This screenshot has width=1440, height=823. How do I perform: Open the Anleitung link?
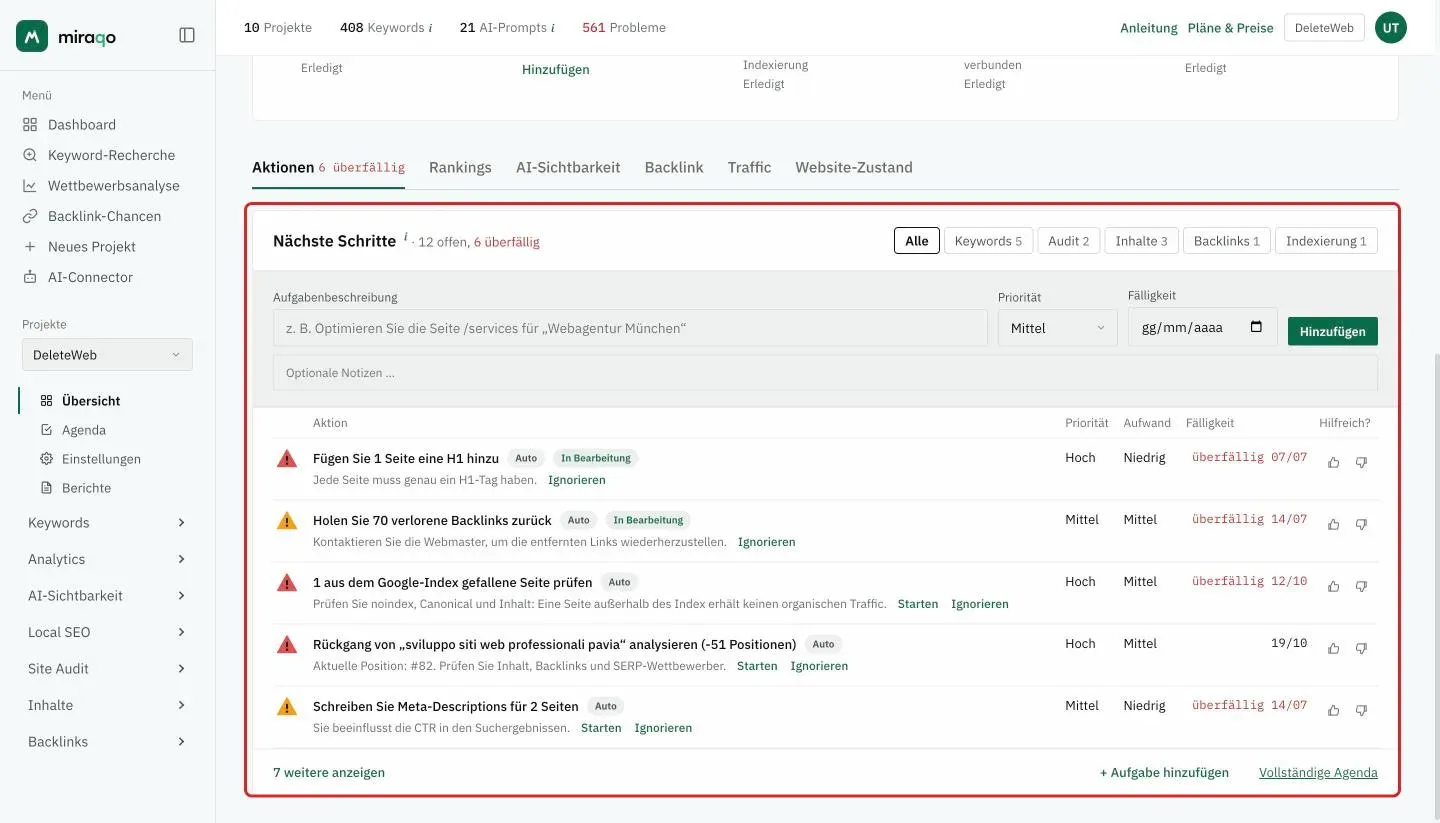1148,28
